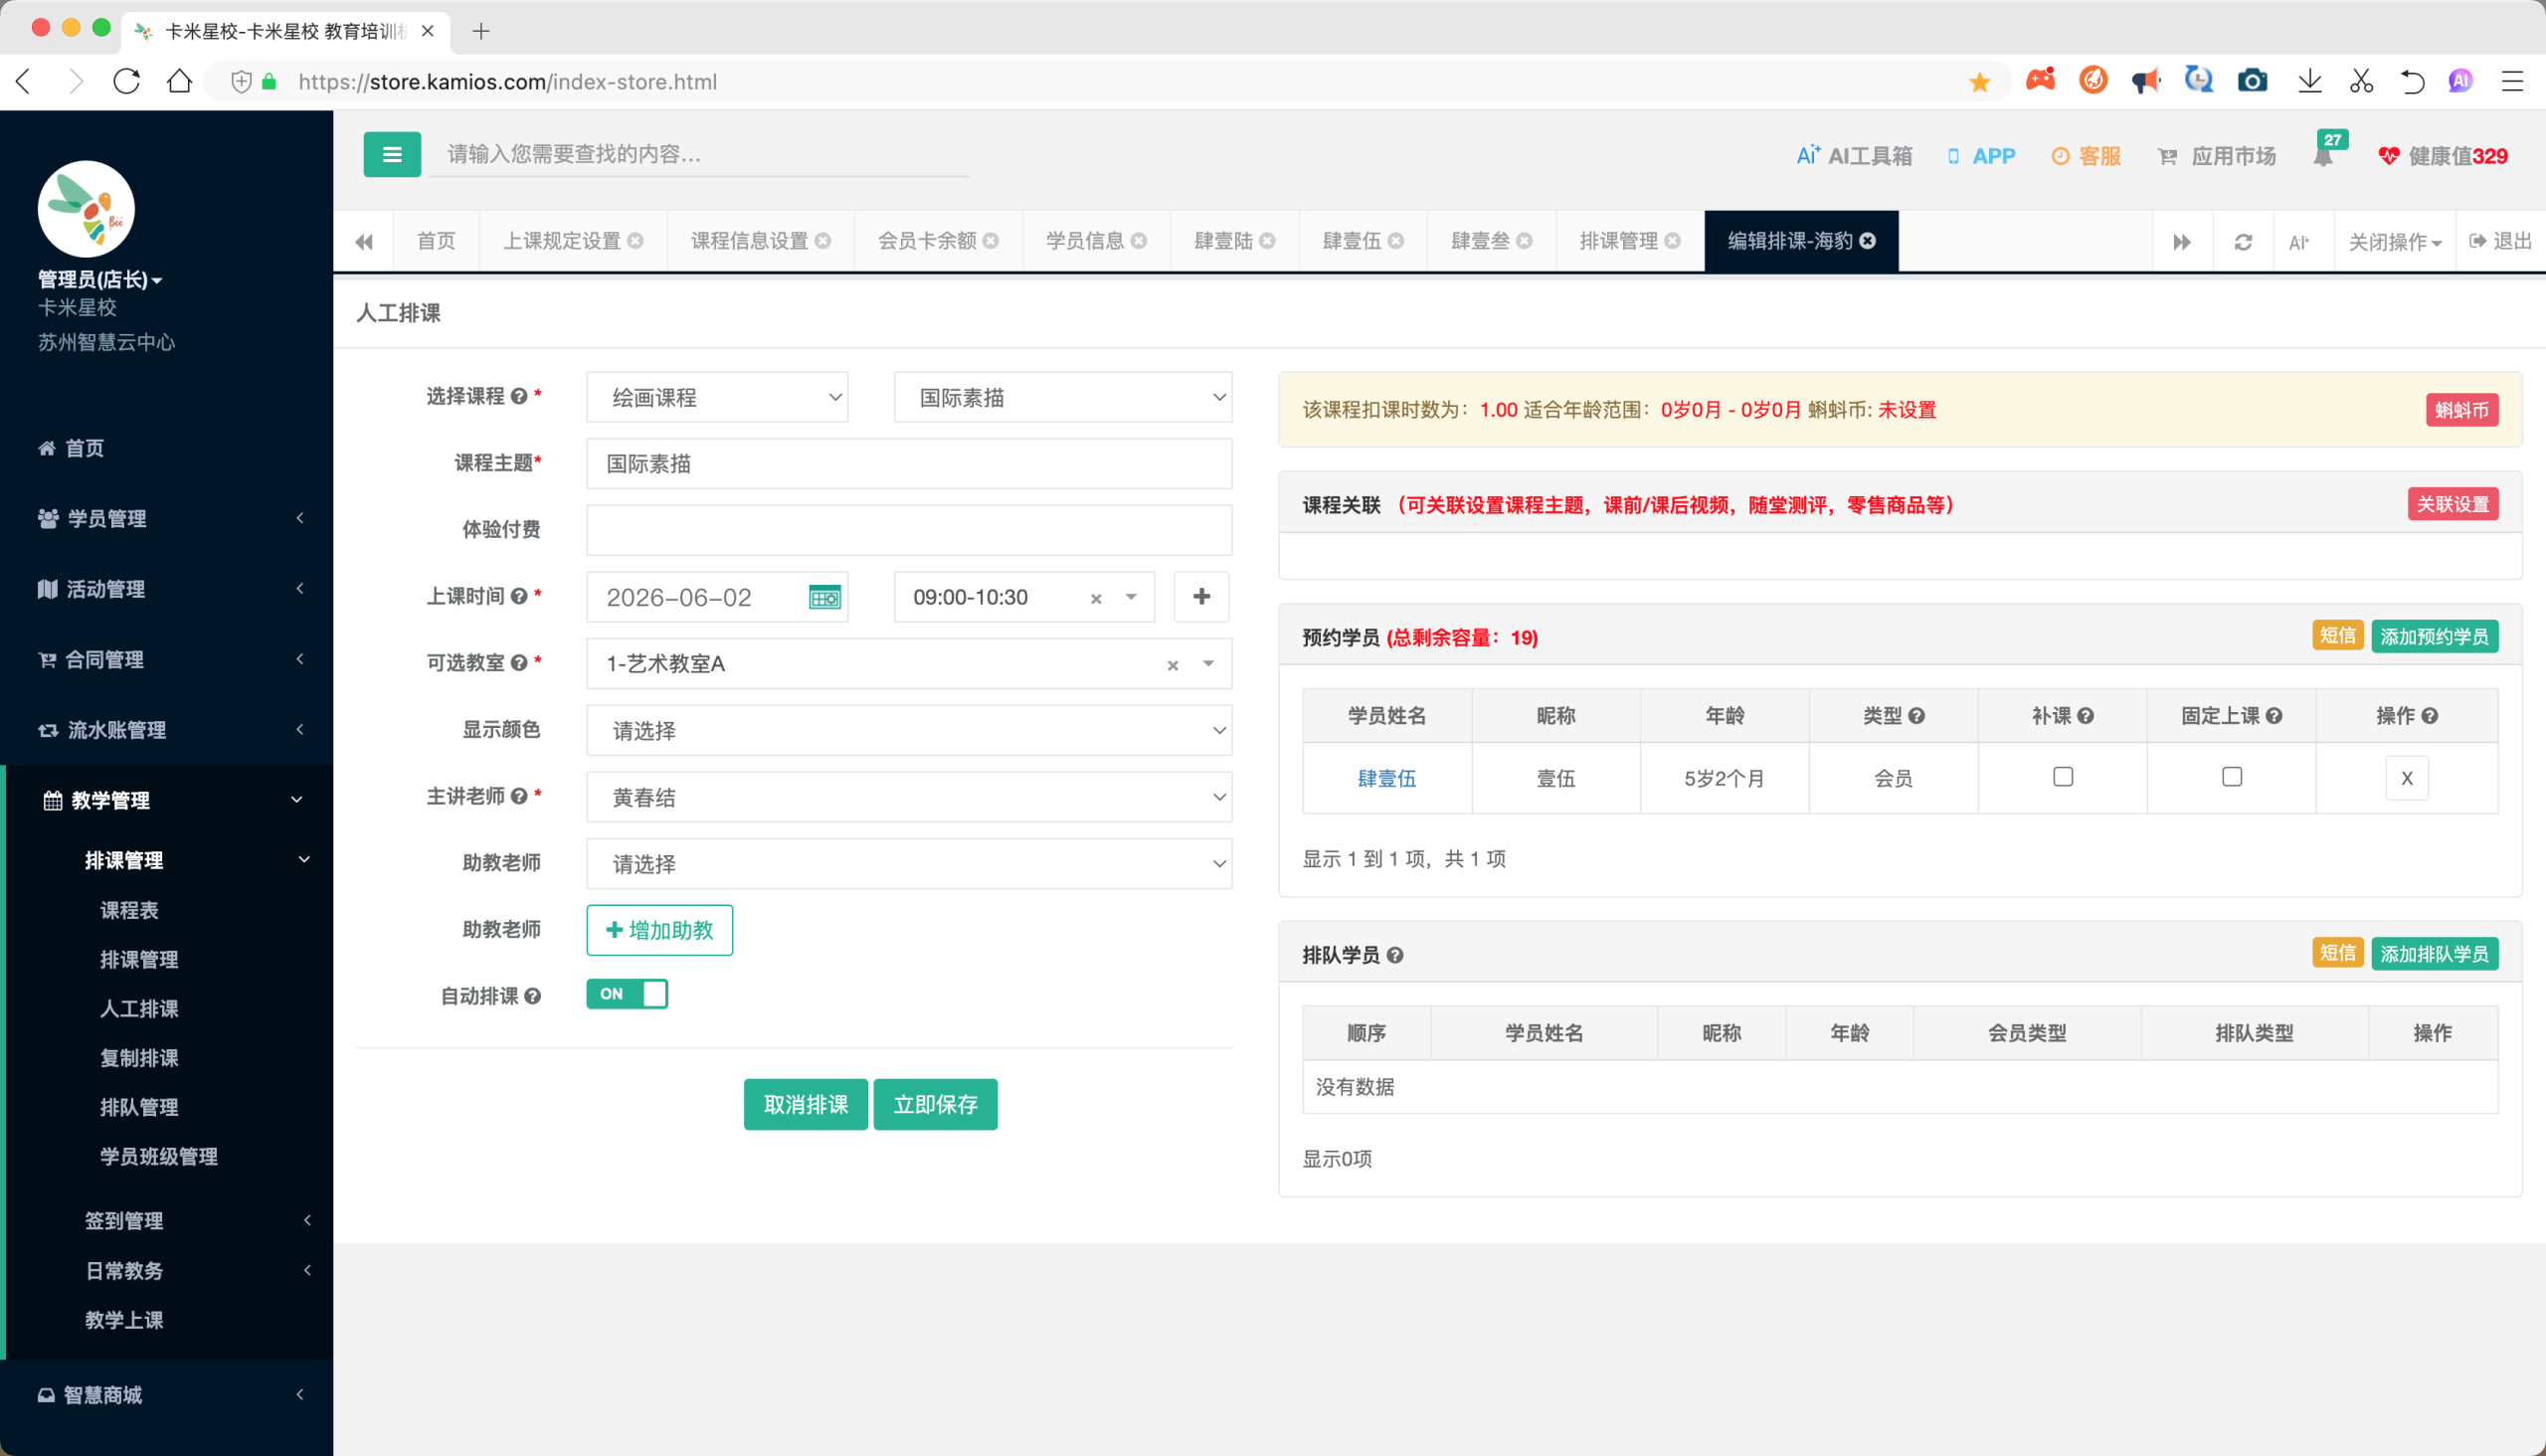
Task: Open 助教老师 请选择 dropdown
Action: (909, 864)
